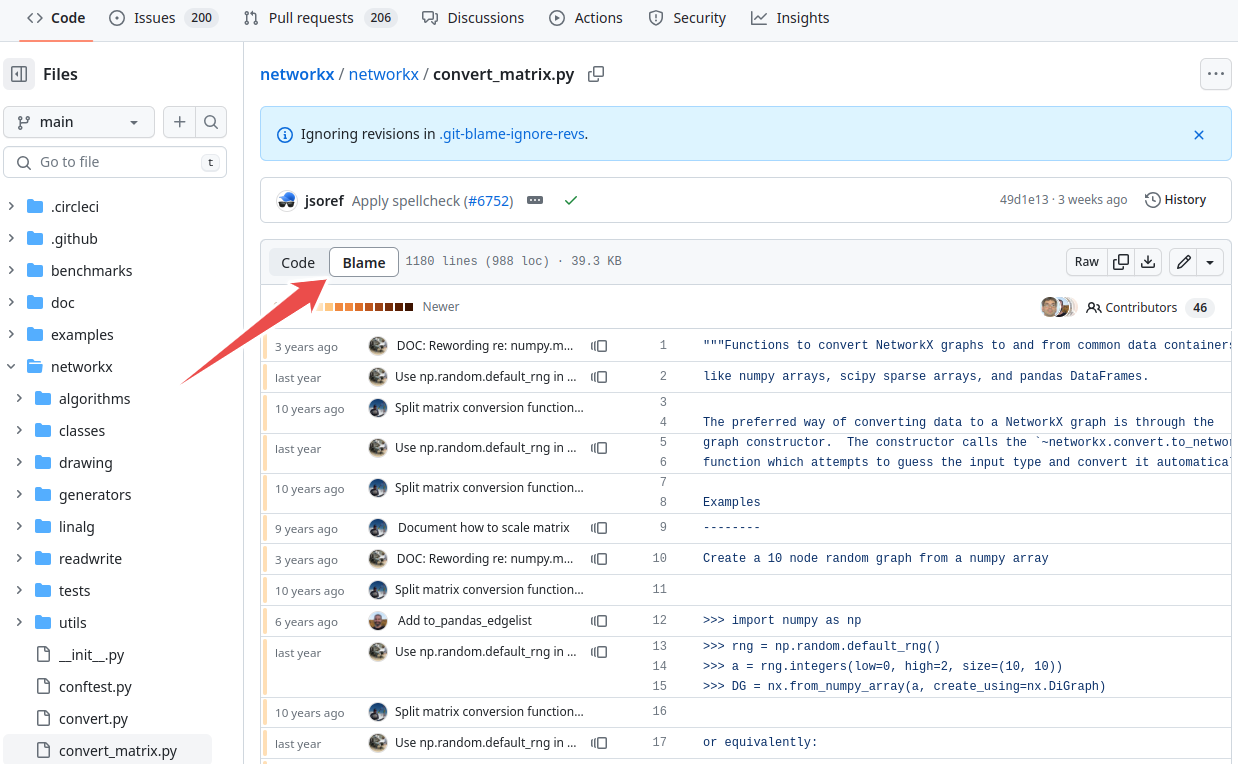Copy the file path next to convert_matrix.py
The width and height of the screenshot is (1238, 764).
pos(596,74)
